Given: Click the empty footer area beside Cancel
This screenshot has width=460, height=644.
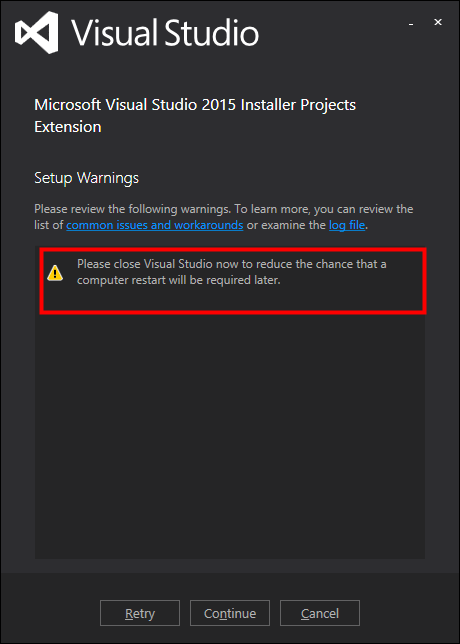Looking at the screenshot, I should pos(407,613).
